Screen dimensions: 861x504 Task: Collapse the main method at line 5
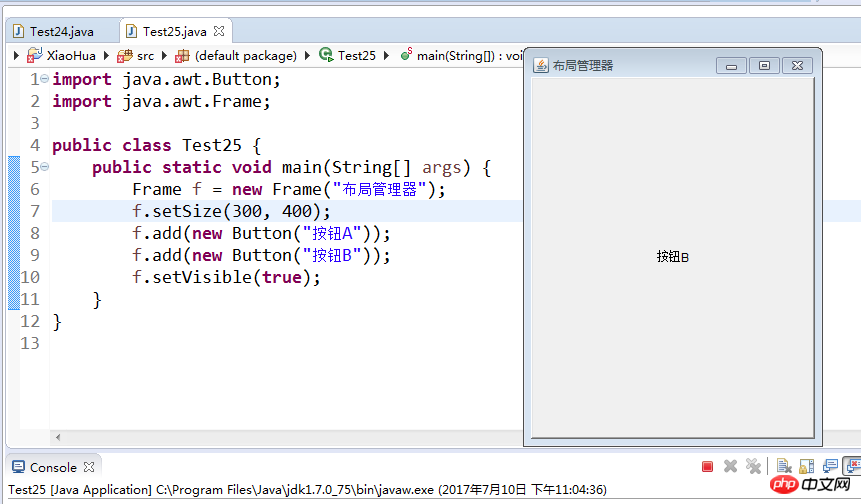tap(44, 166)
